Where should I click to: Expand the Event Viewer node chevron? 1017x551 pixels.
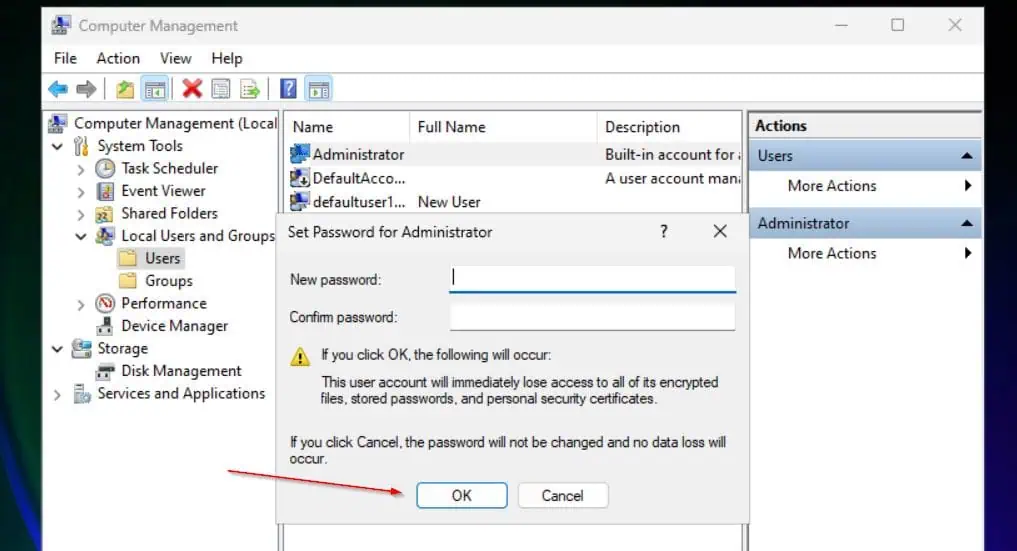pos(81,192)
